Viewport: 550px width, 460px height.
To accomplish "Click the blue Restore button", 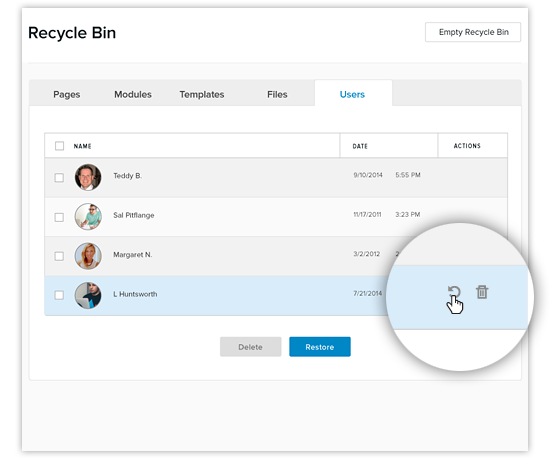I will click(x=320, y=347).
